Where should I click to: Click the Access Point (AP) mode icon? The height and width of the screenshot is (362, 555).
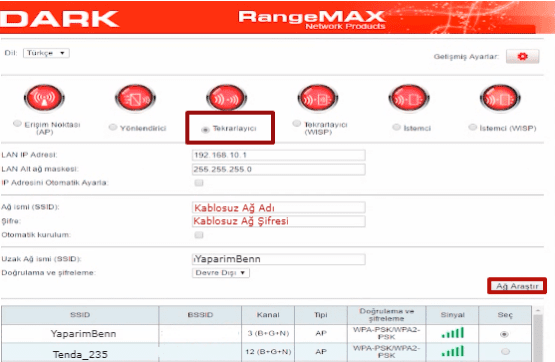point(44,98)
